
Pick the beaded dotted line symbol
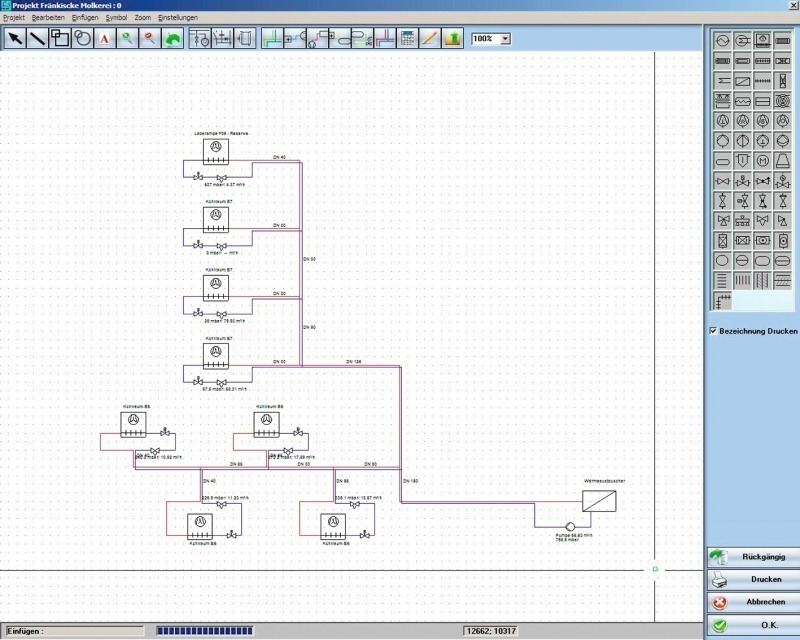[762, 81]
